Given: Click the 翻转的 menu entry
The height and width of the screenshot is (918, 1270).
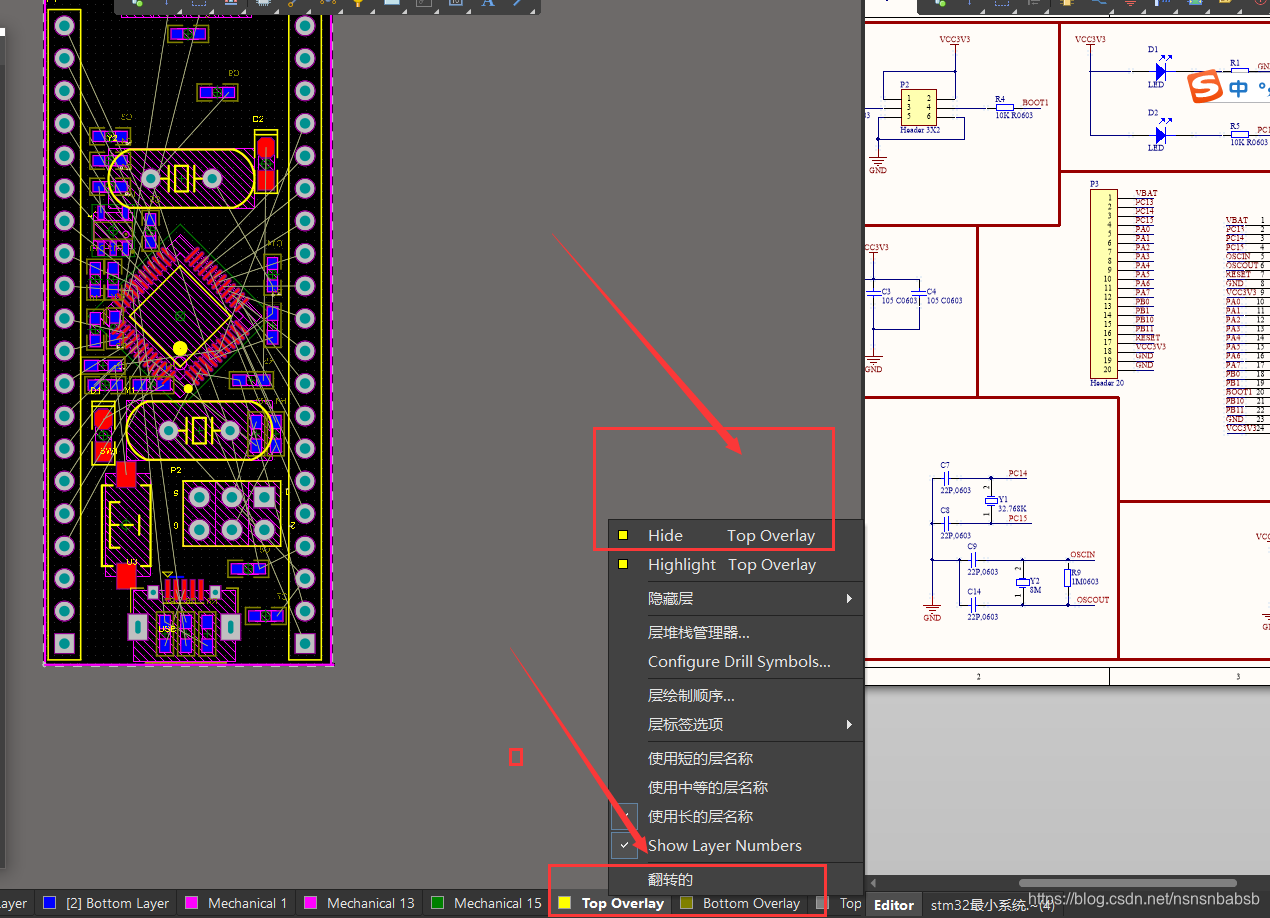Looking at the screenshot, I should 736,879.
